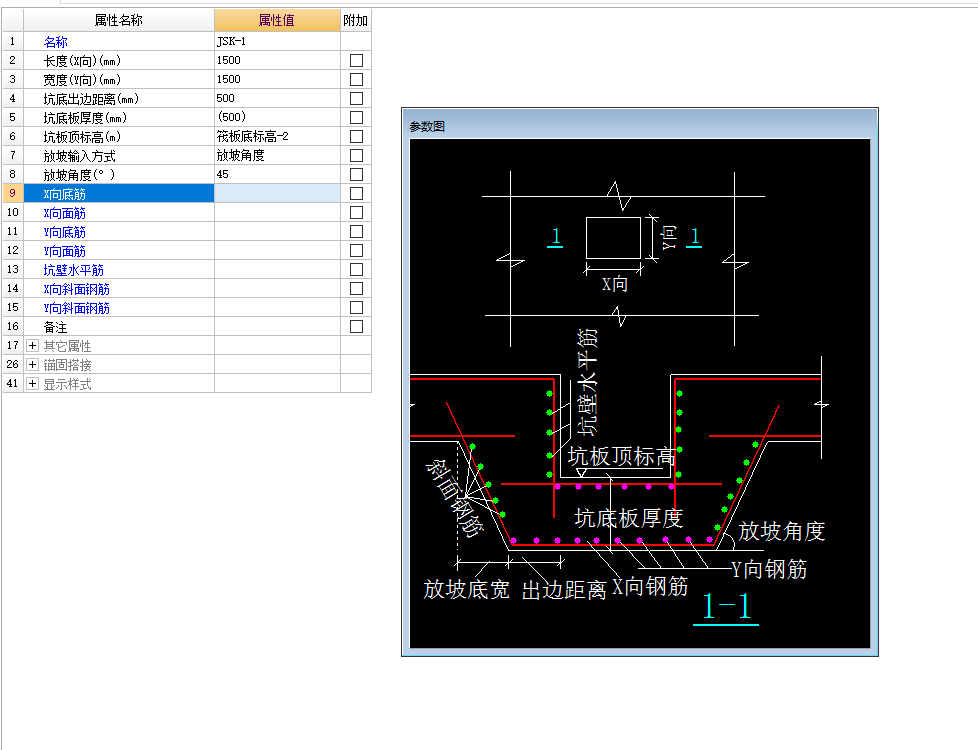The image size is (978, 750).
Task: Enable the 附加 checkbox for Y向底筋
Action: pos(356,231)
